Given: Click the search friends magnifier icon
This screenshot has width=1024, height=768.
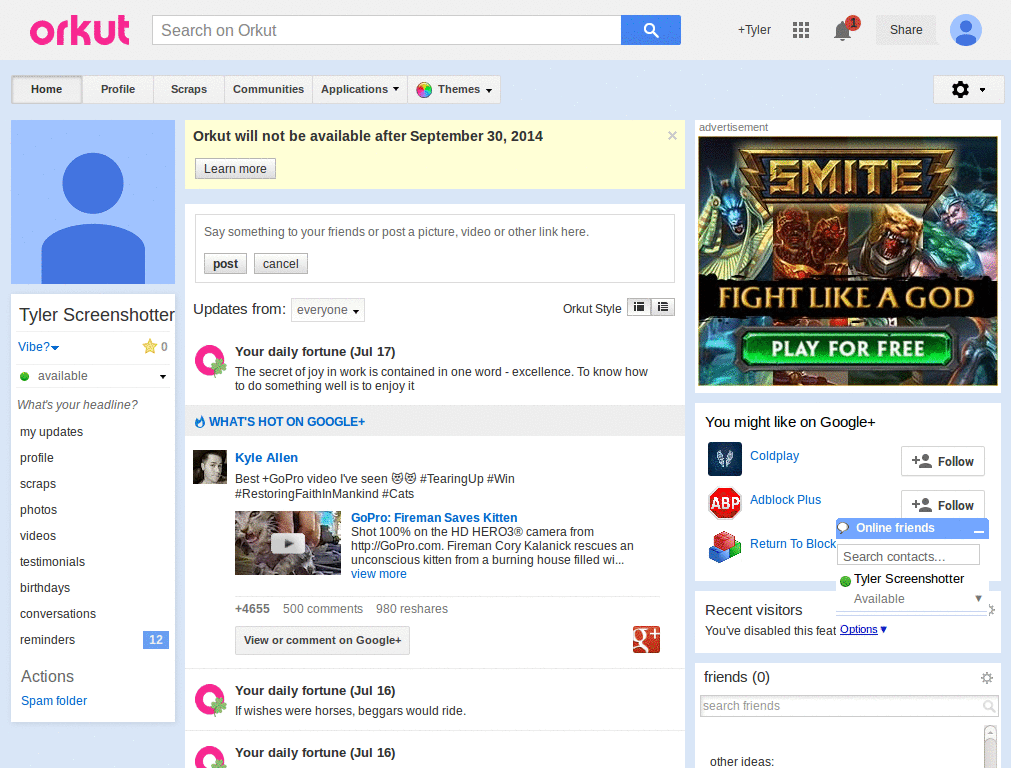Looking at the screenshot, I should [989, 706].
